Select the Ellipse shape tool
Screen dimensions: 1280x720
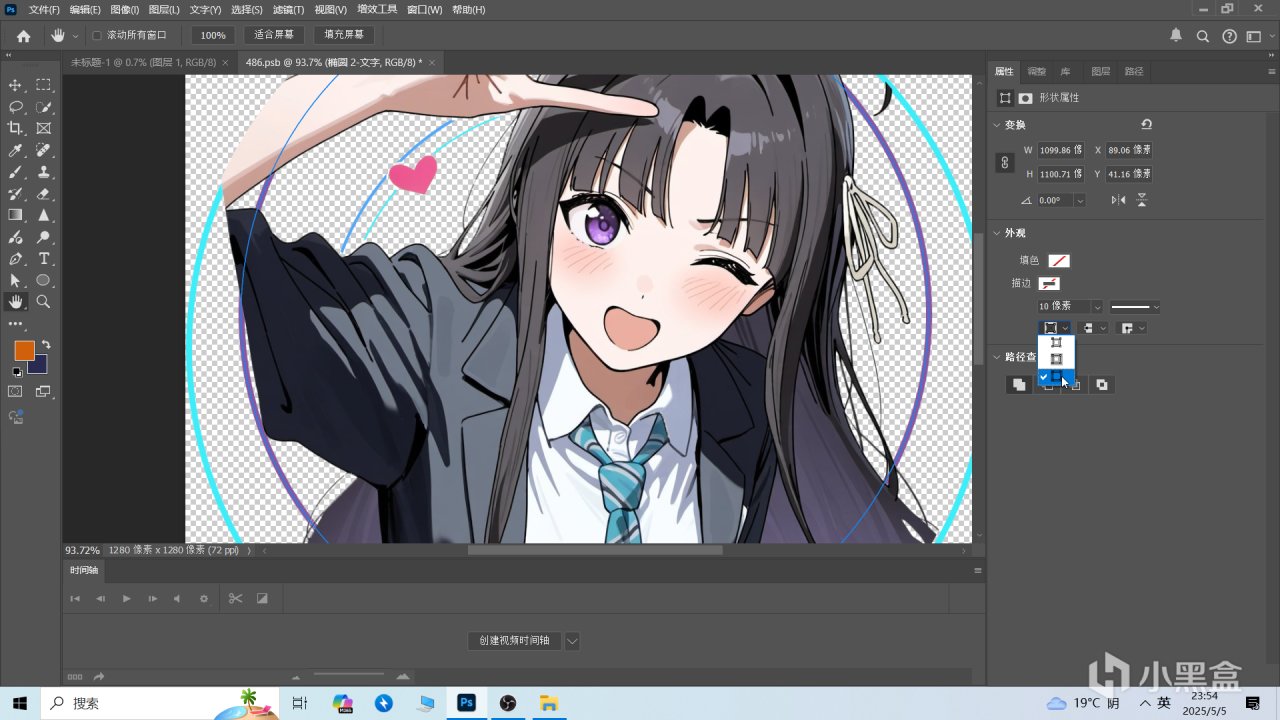(44, 280)
